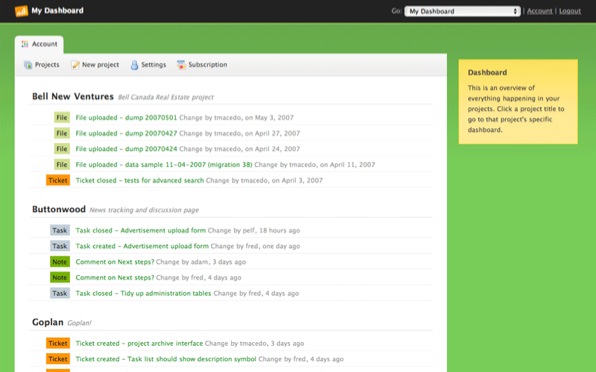Image resolution: width=596 pixels, height=372 pixels.
Task: Click Ticket badge for tests for advanced search
Action: click(58, 180)
